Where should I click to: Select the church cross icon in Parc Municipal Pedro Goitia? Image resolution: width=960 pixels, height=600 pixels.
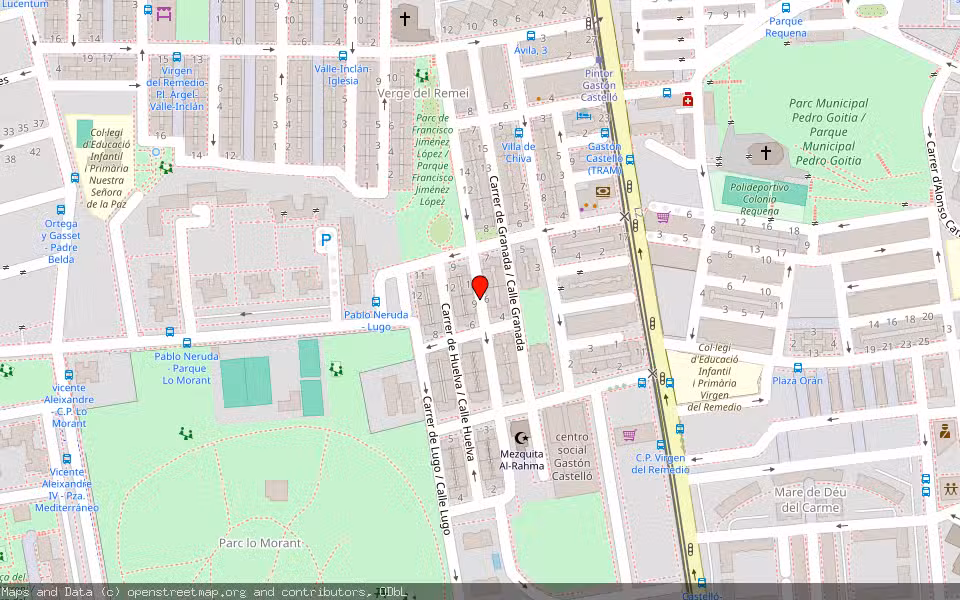pos(765,152)
